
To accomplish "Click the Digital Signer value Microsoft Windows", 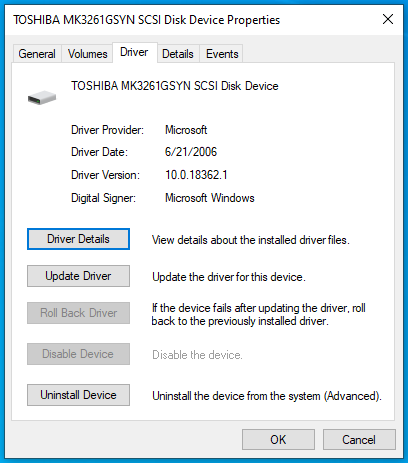I will coord(210,198).
